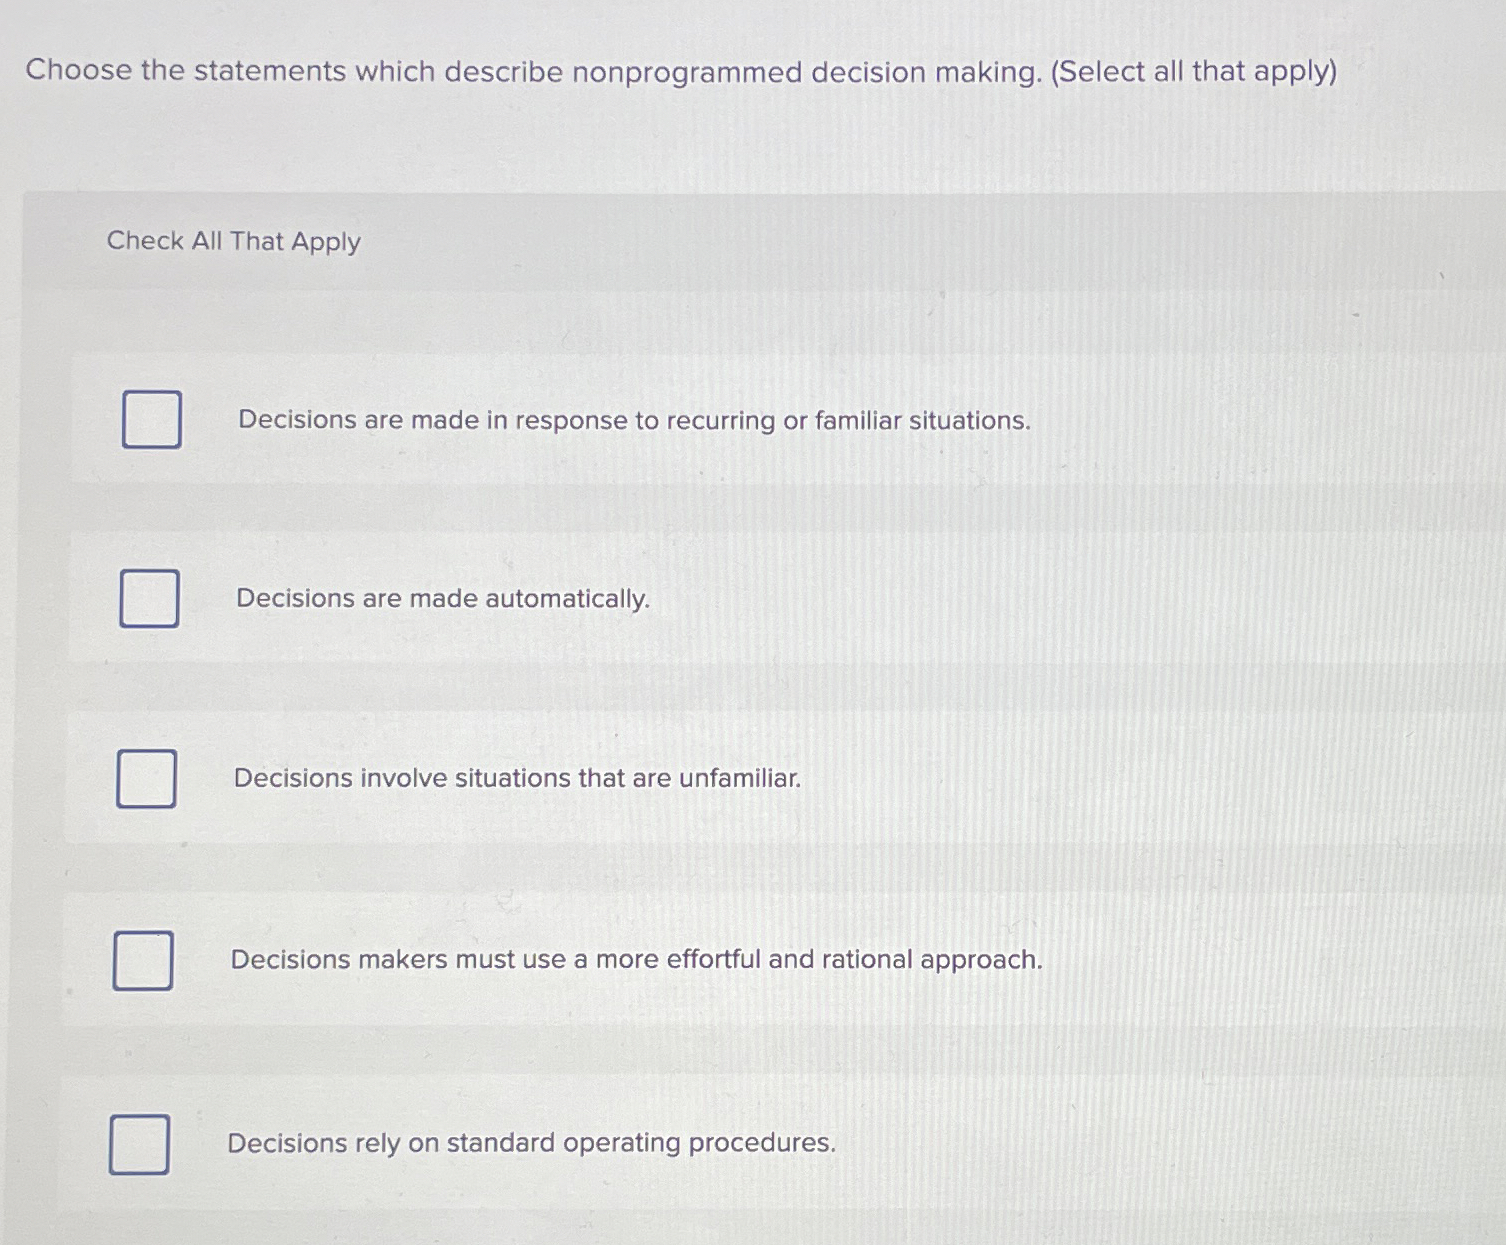Click the question text about nonprogrammed decision making

(681, 71)
